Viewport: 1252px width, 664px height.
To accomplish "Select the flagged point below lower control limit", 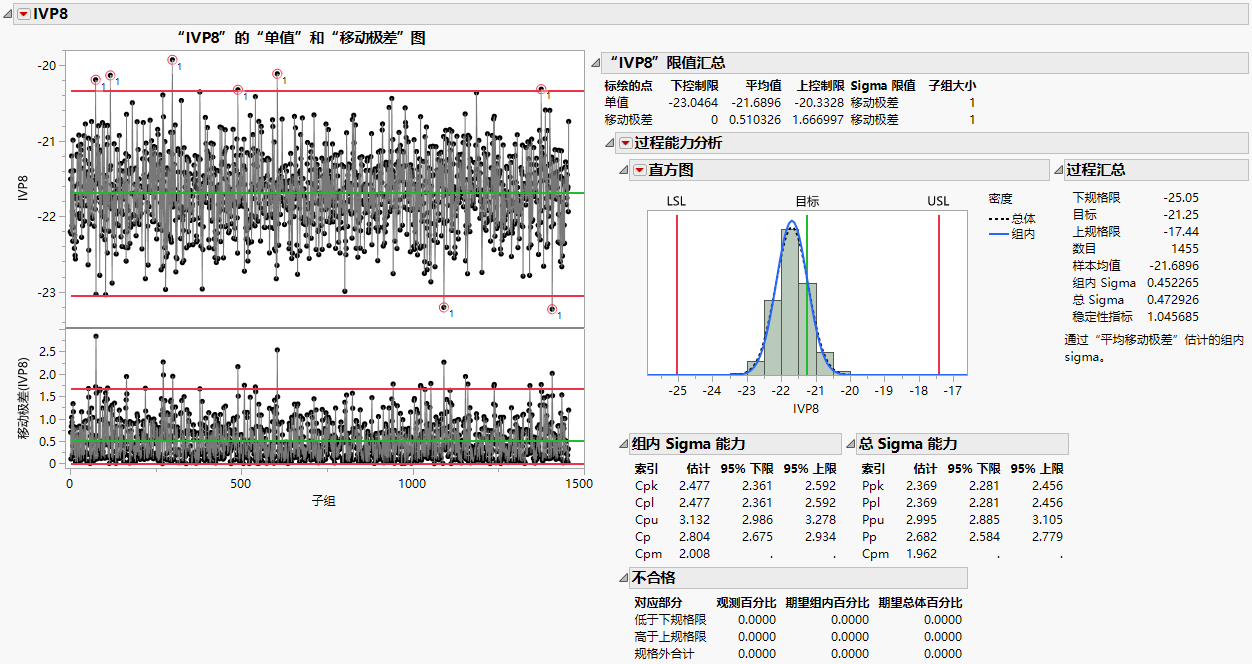I will (x=444, y=306).
